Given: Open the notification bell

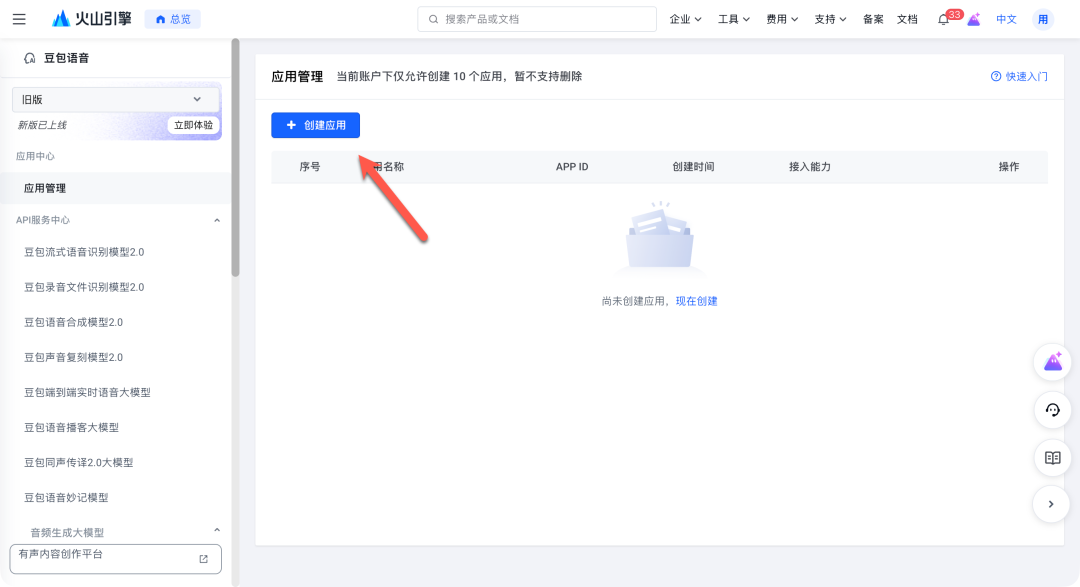Looking at the screenshot, I should pyautogui.click(x=943, y=20).
